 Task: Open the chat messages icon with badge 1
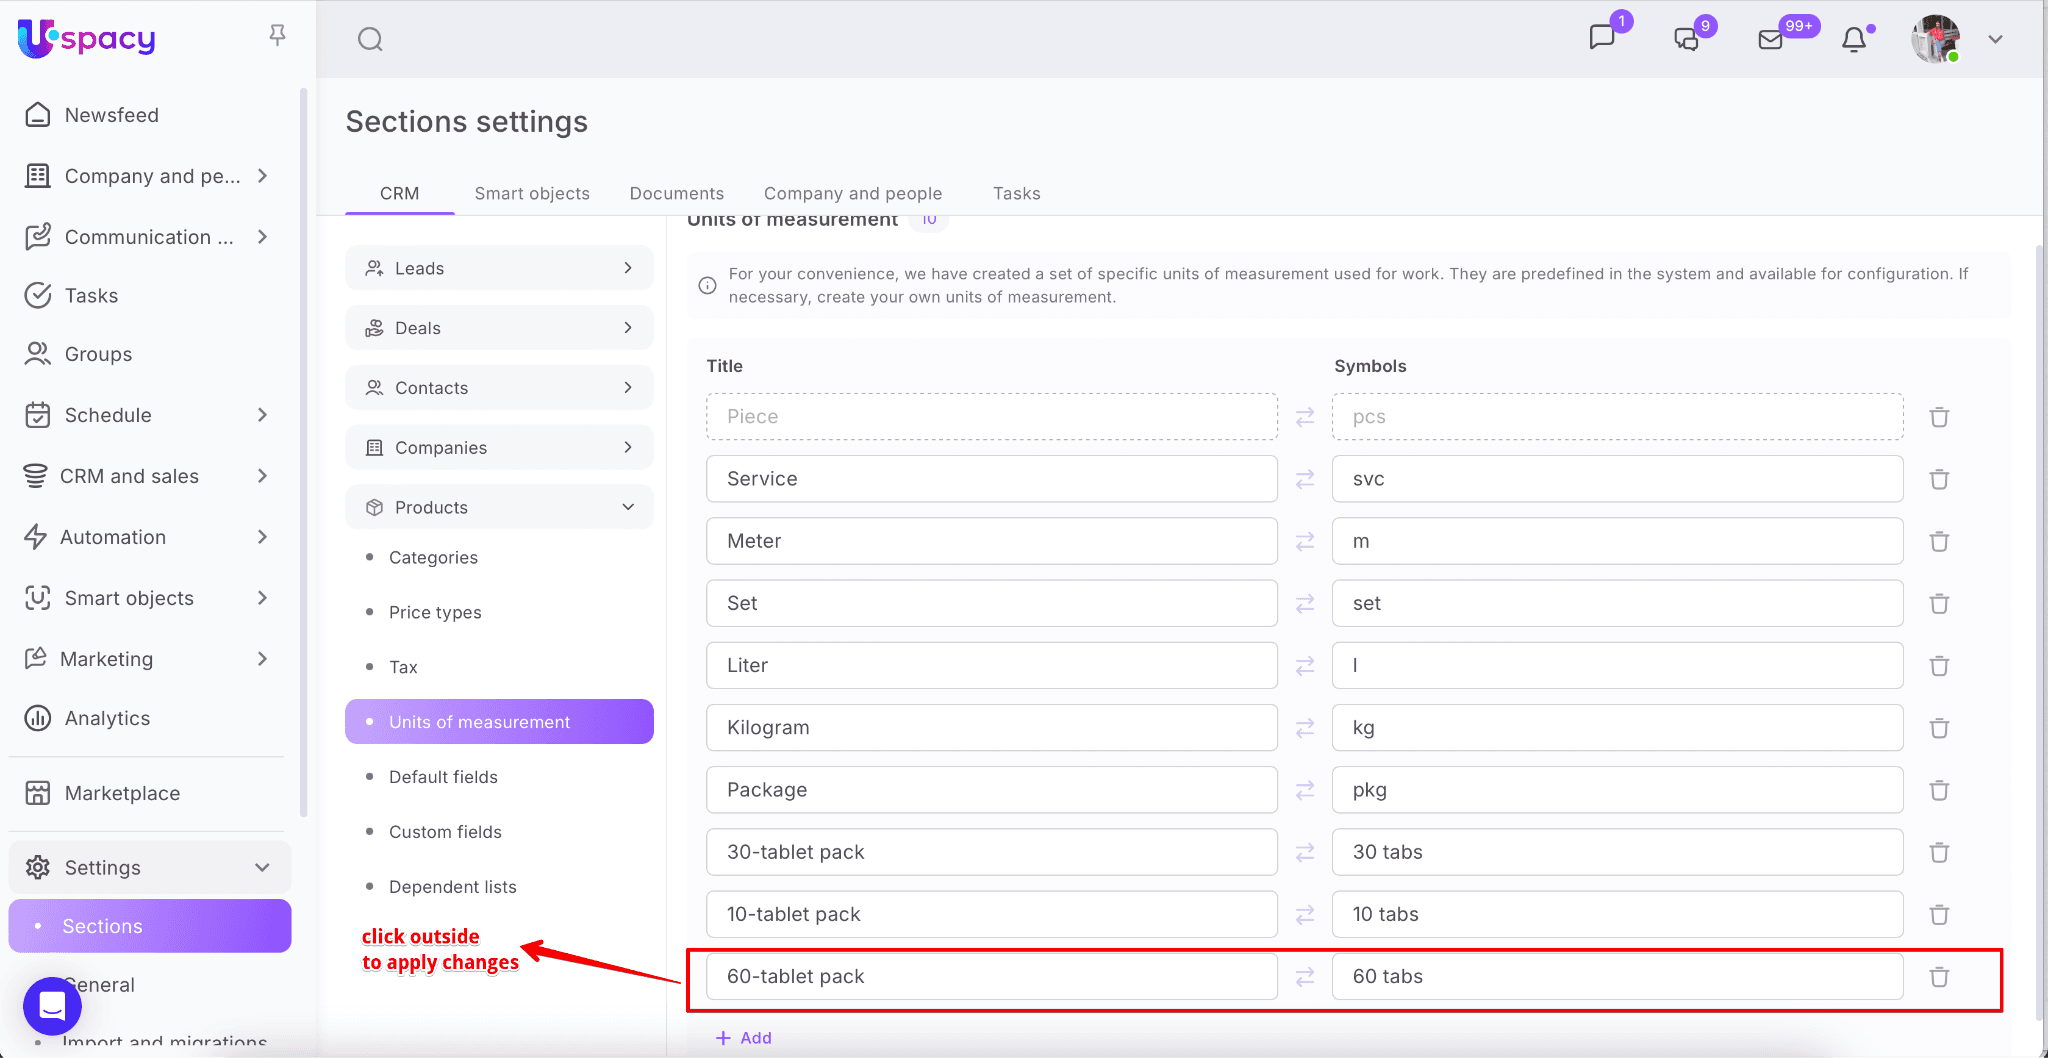[x=1602, y=38]
